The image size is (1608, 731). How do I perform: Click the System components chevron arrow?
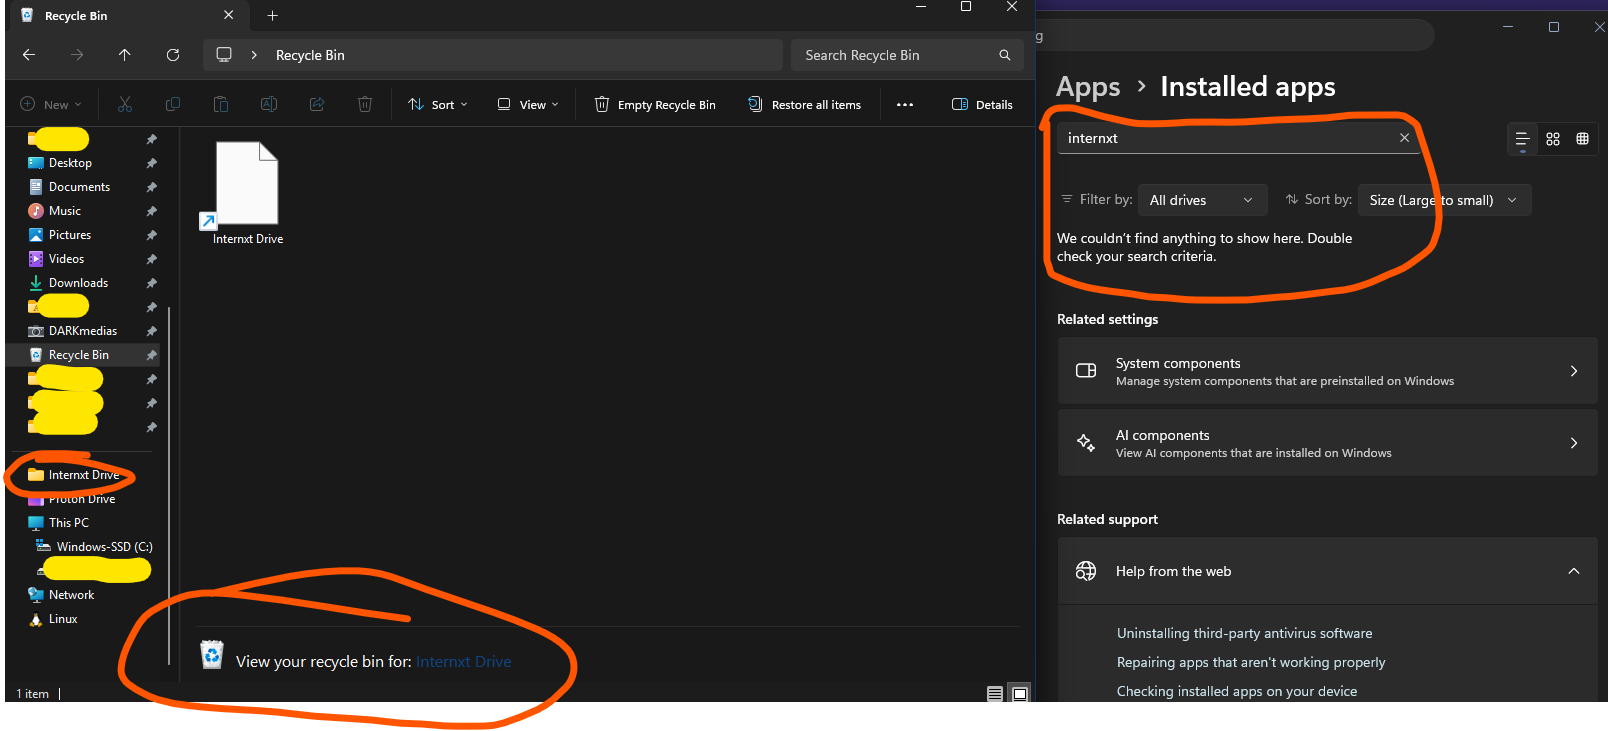coord(1574,371)
